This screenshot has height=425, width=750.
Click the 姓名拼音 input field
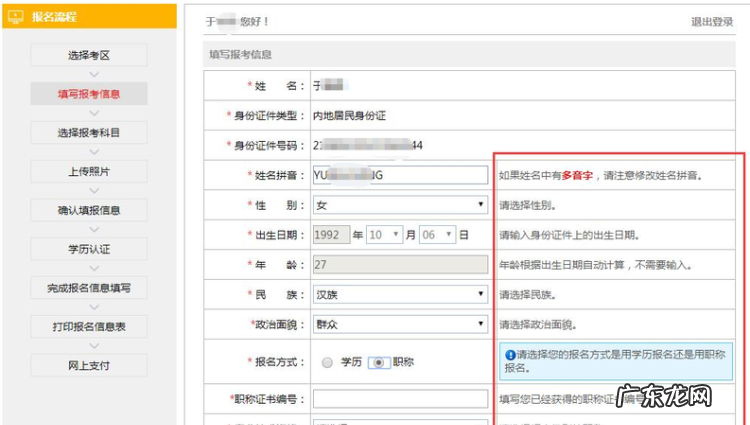(400, 175)
